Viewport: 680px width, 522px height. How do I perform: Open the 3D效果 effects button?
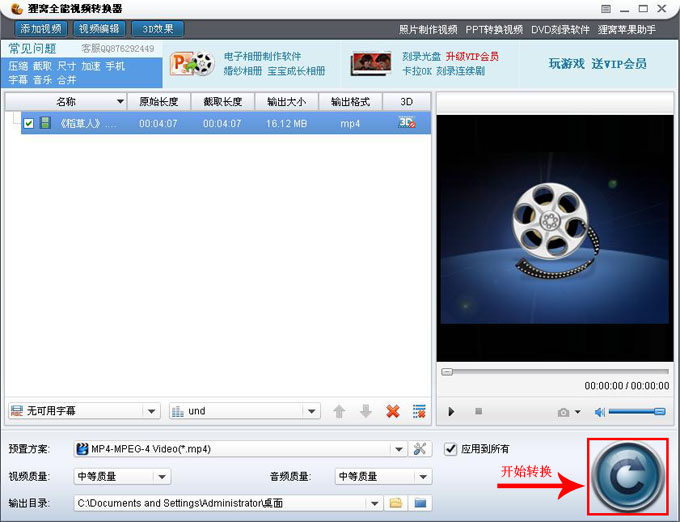158,29
